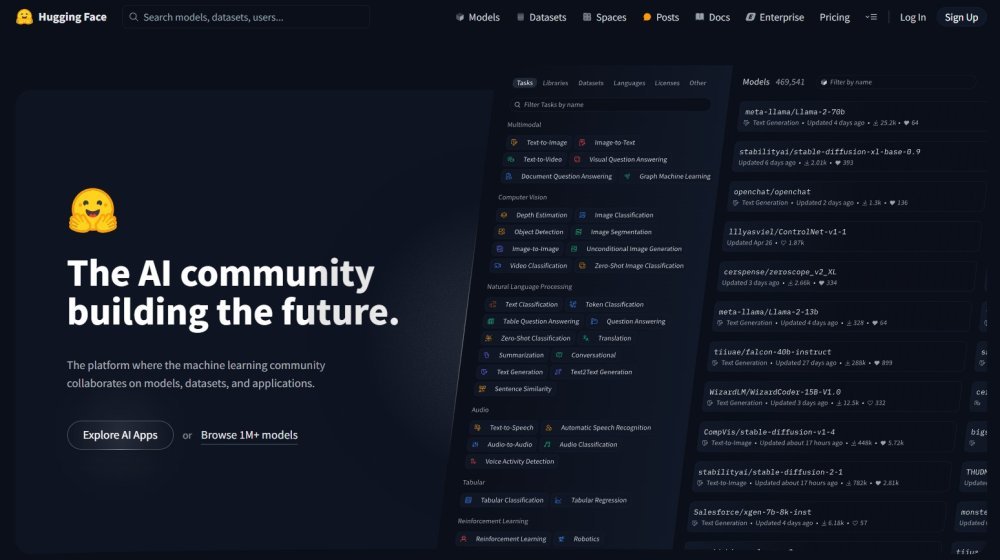This screenshot has height=560, width=1000.
Task: Focus the Search models, datasets, users field
Action: point(246,17)
